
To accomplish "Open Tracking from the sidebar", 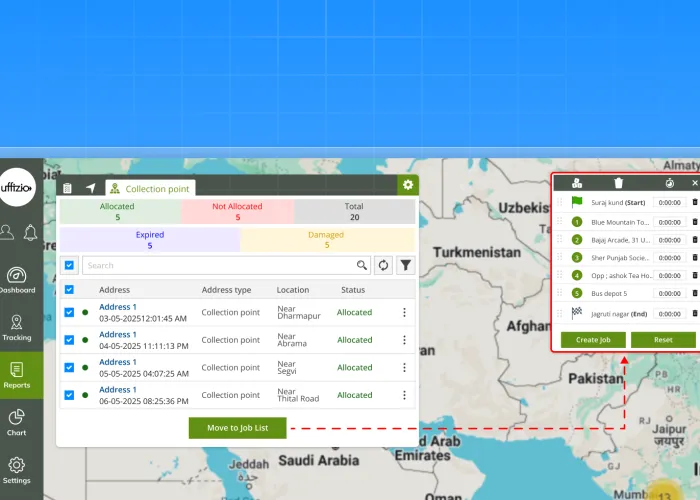I will (x=16, y=327).
